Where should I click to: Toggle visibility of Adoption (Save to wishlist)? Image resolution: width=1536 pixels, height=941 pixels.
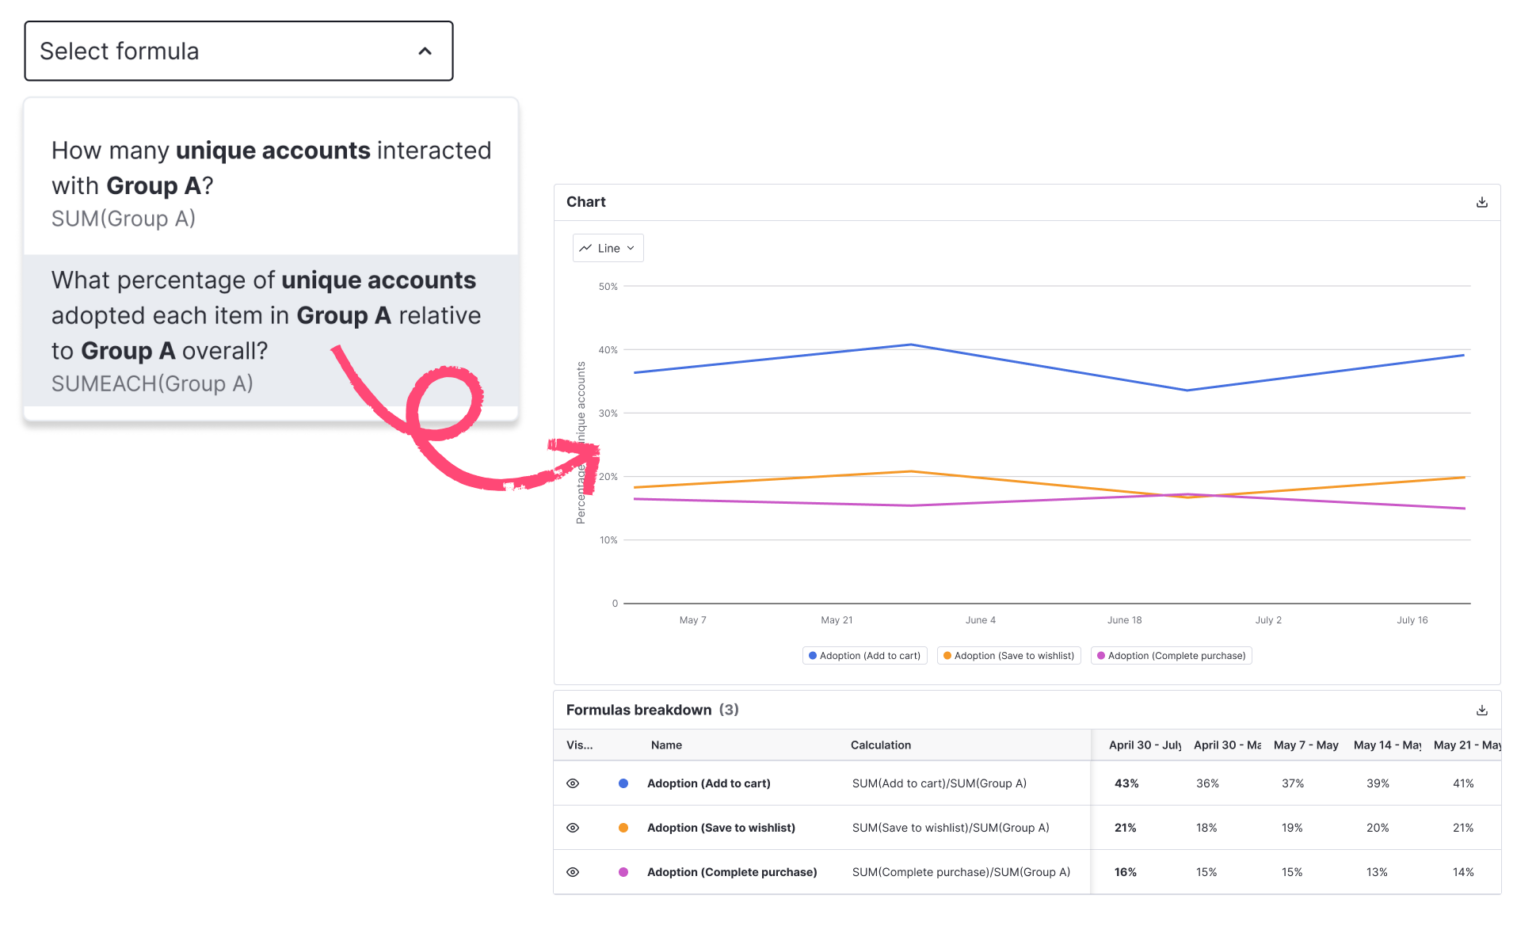point(573,827)
